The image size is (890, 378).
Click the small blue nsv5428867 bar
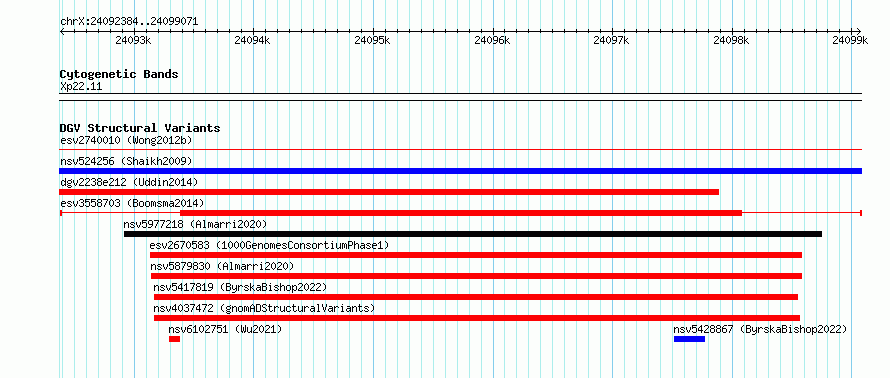689,339
